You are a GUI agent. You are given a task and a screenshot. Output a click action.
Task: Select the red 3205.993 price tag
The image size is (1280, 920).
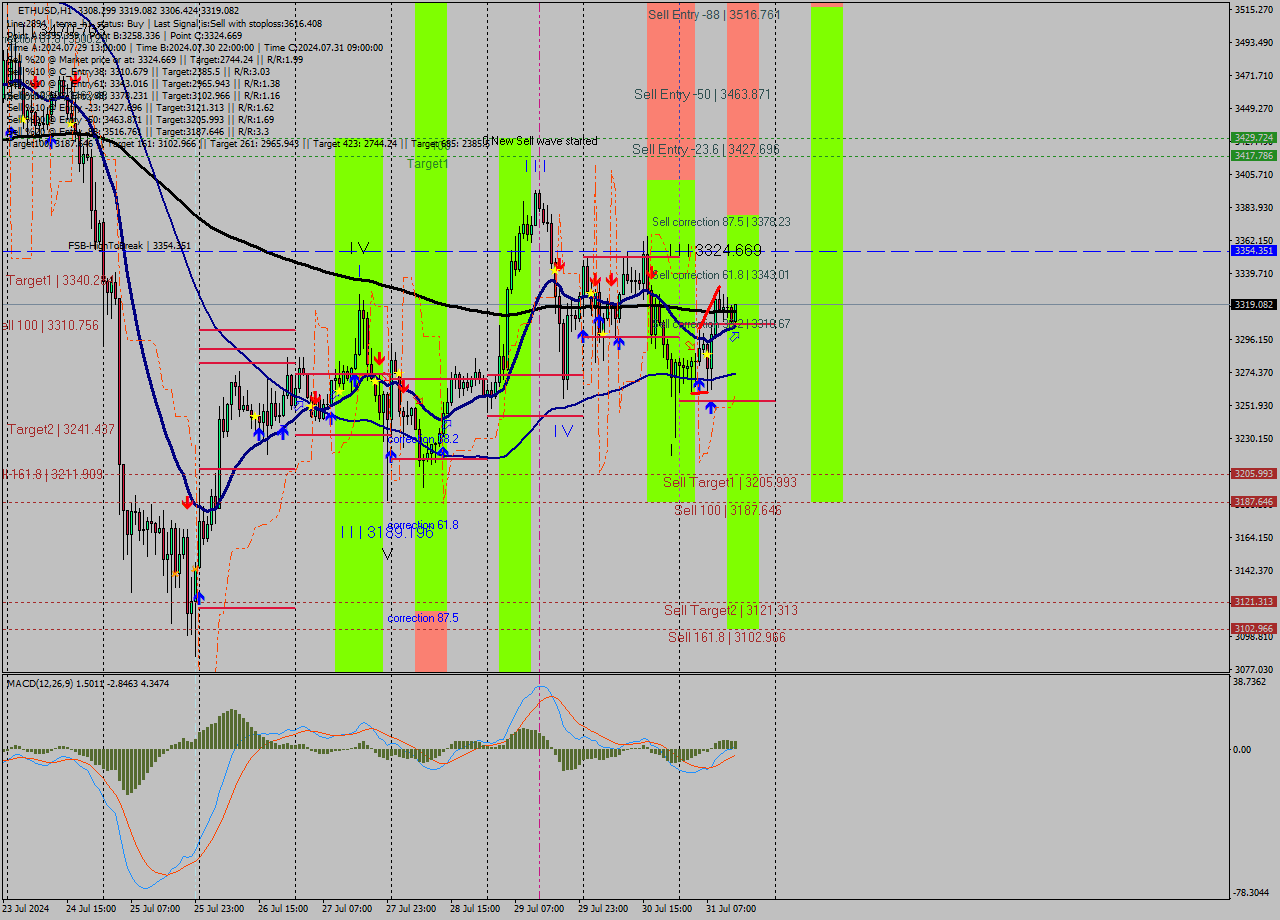click(x=1253, y=474)
